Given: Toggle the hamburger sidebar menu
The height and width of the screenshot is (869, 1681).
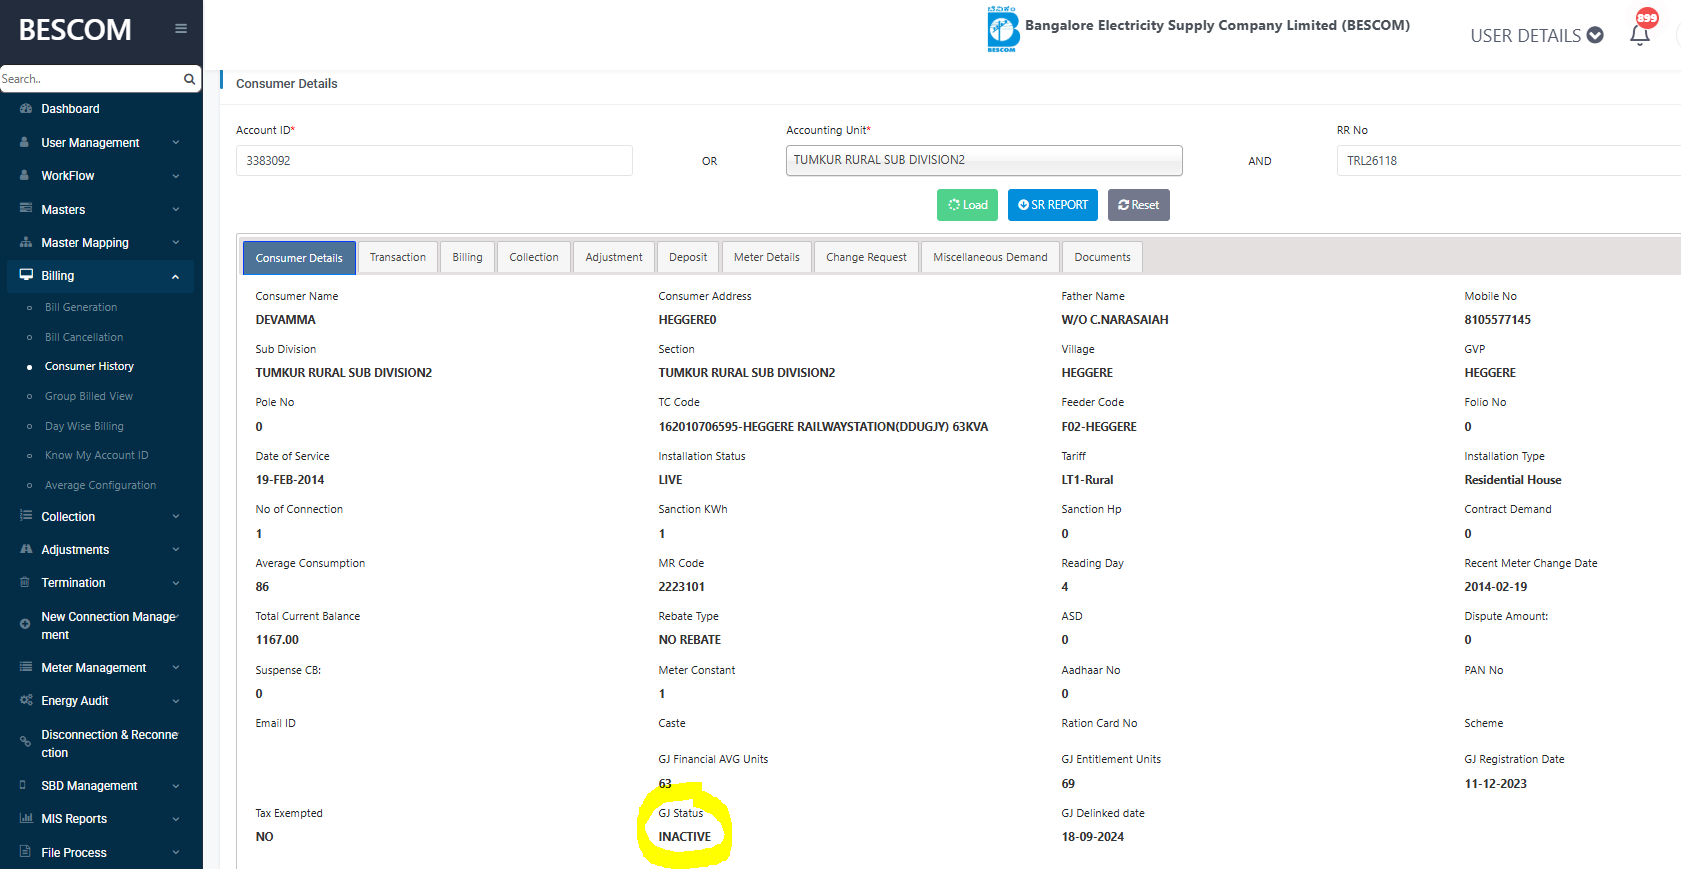Looking at the screenshot, I should point(181,28).
